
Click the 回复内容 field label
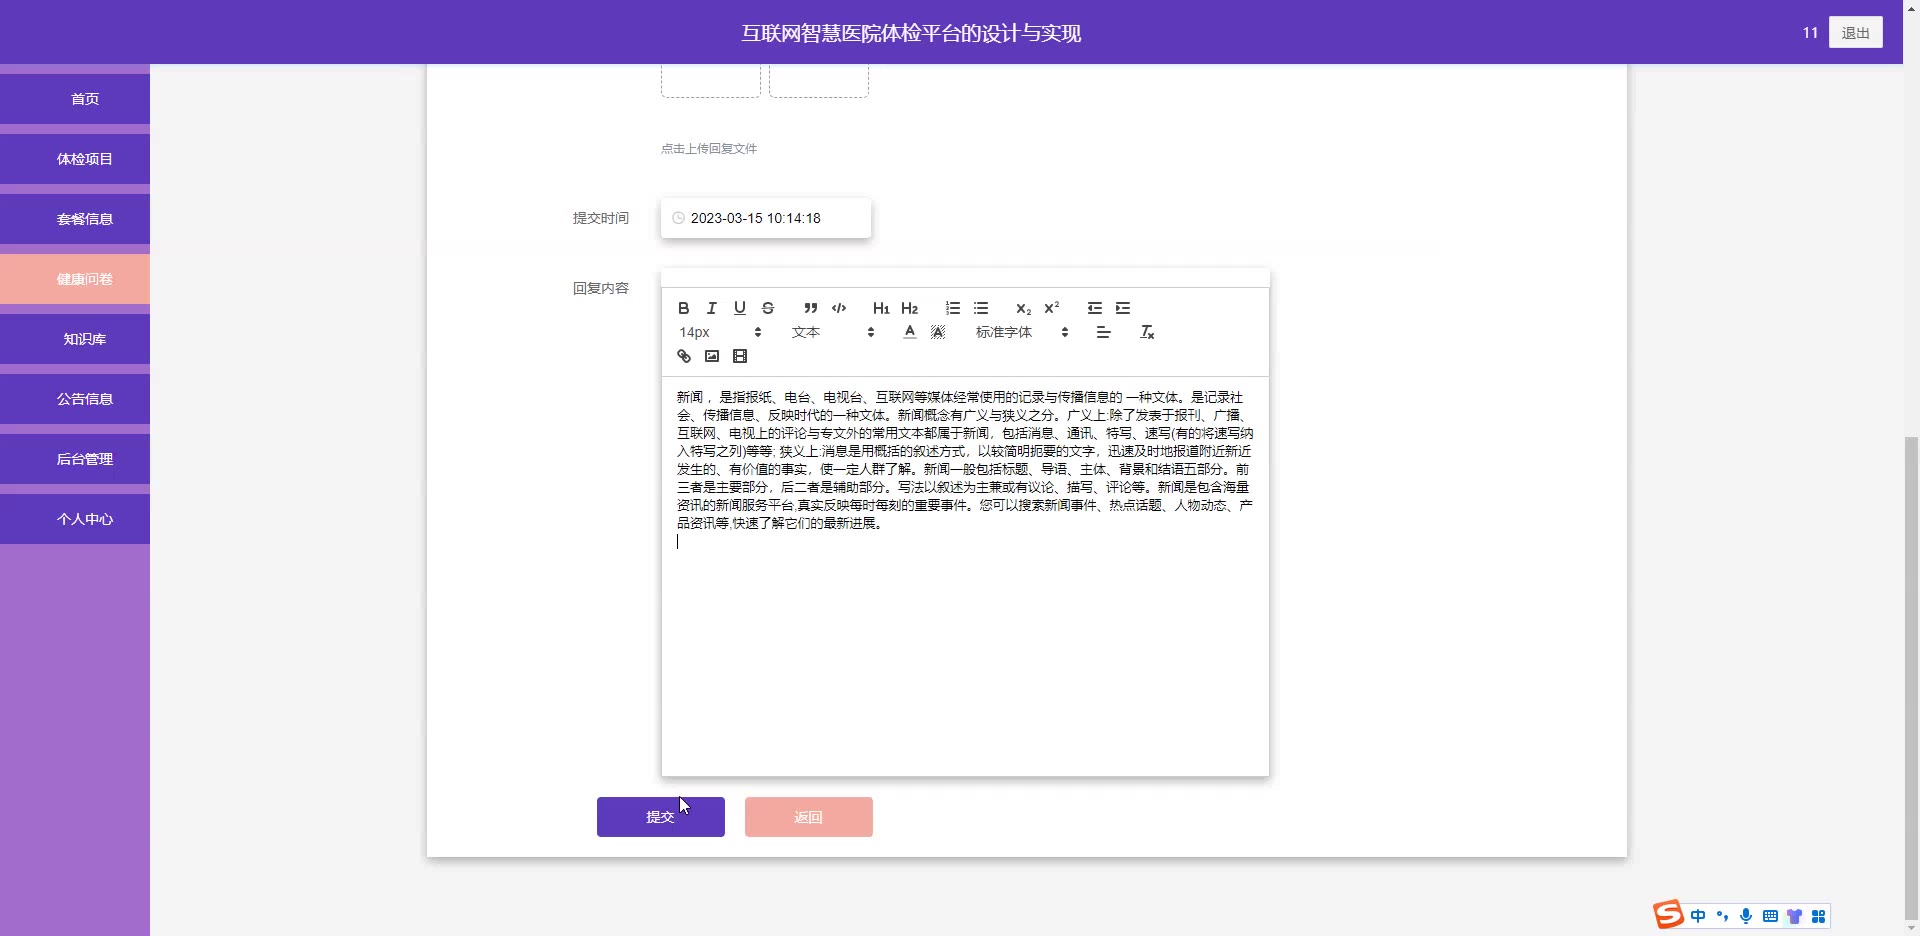coord(601,288)
